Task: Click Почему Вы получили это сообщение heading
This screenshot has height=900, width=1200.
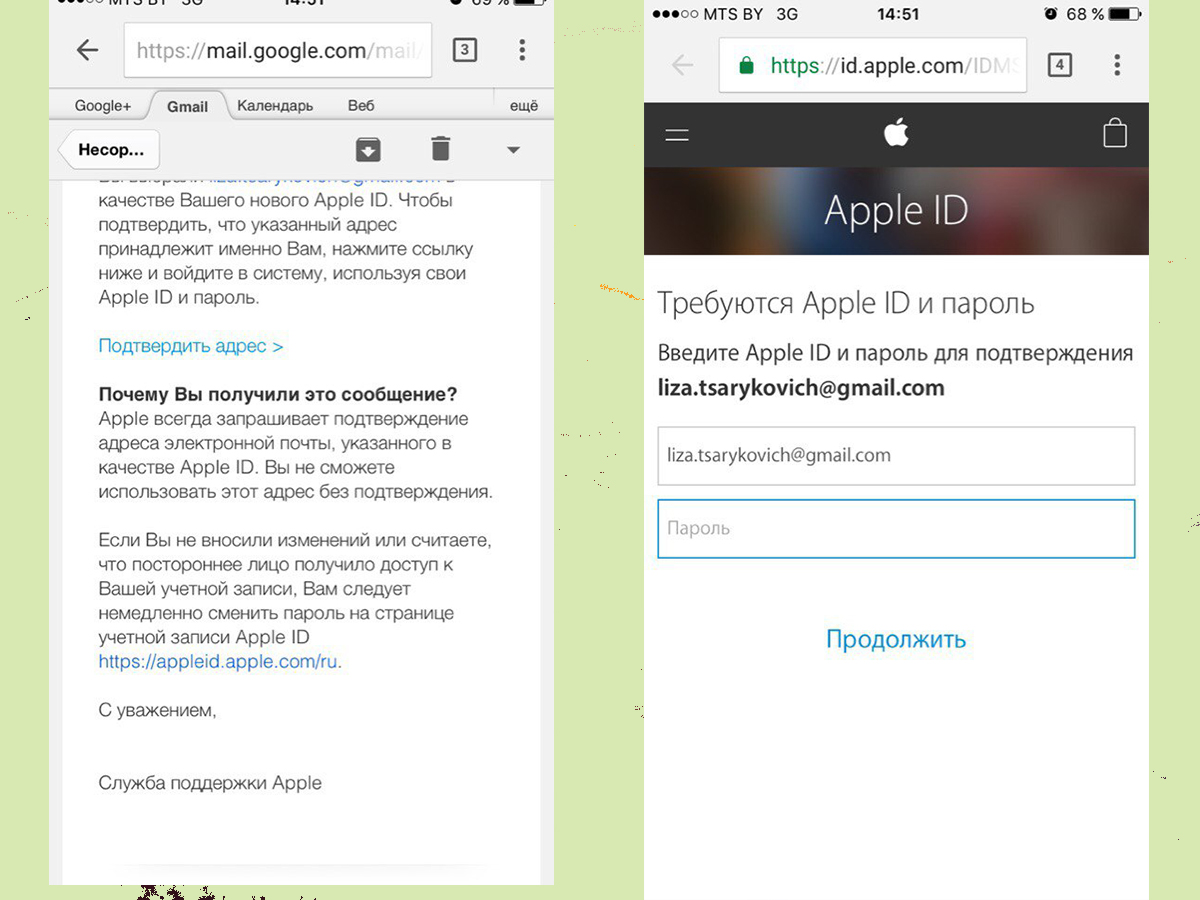Action: (x=278, y=394)
